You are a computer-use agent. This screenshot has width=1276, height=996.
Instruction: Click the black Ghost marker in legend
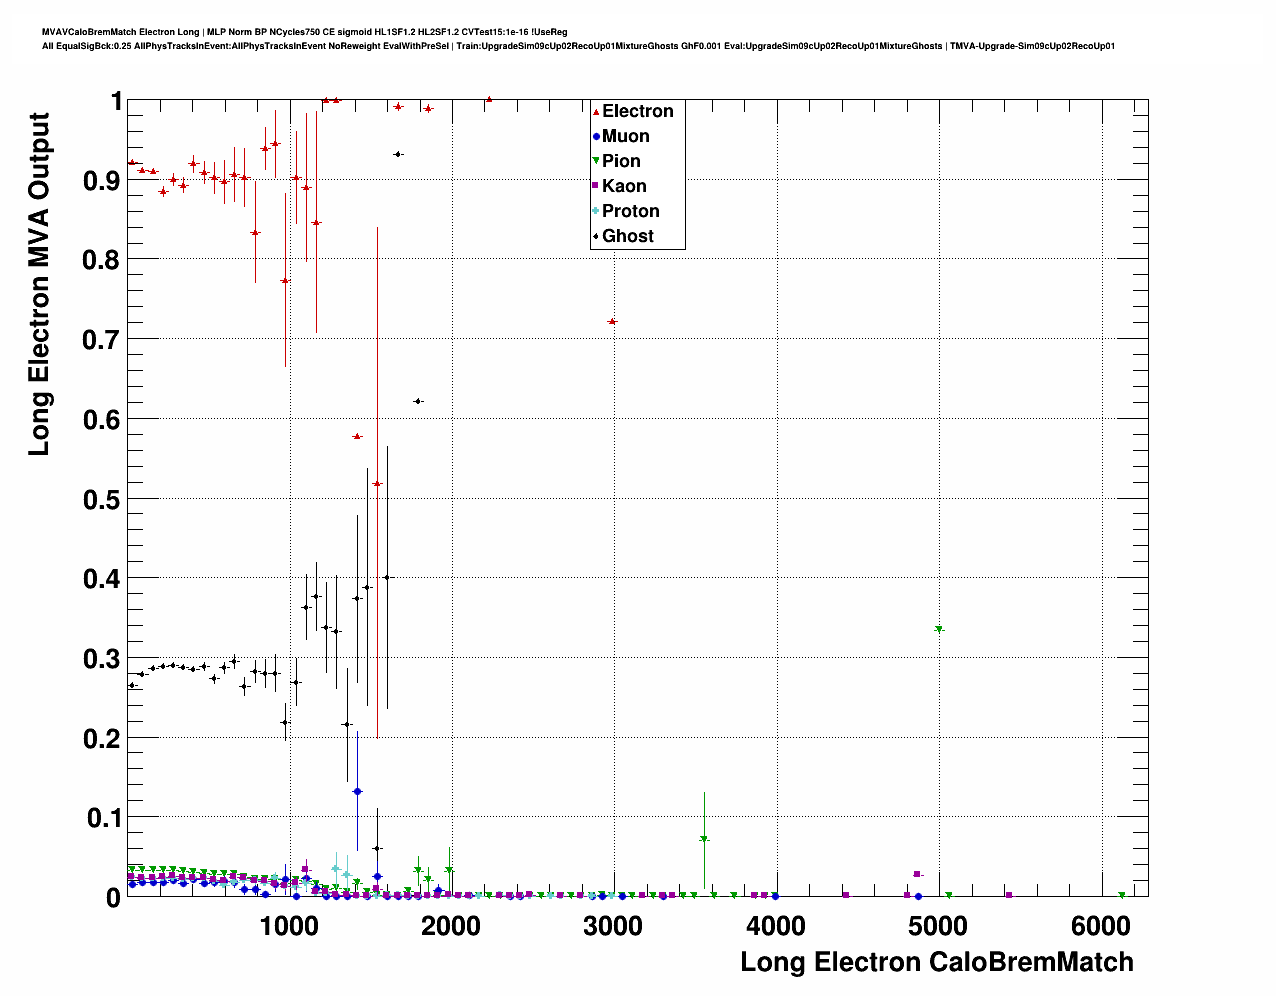[x=596, y=236]
